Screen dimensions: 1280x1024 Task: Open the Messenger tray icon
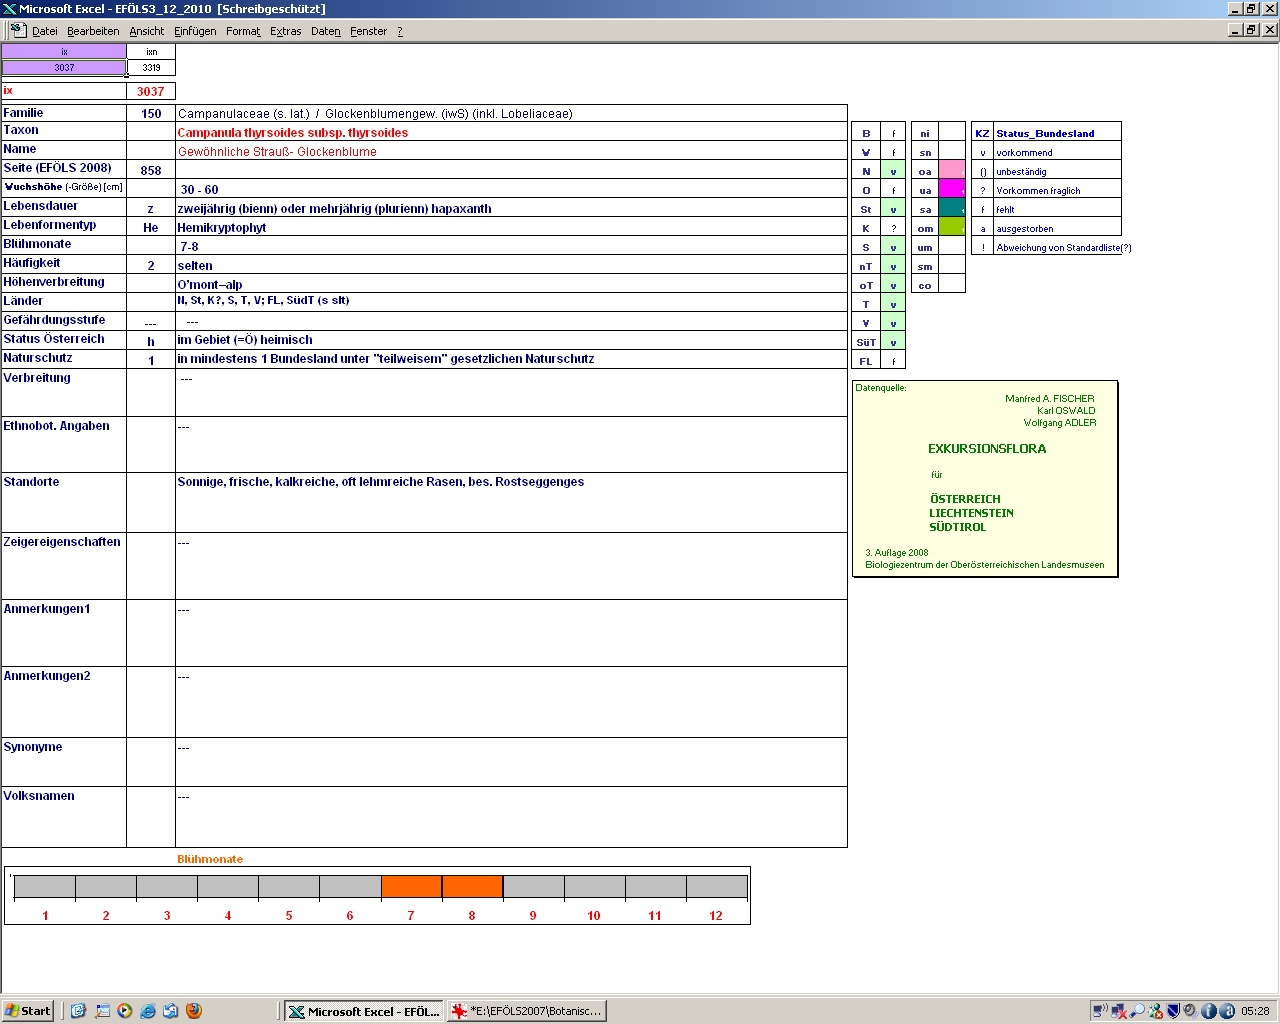point(1156,1011)
